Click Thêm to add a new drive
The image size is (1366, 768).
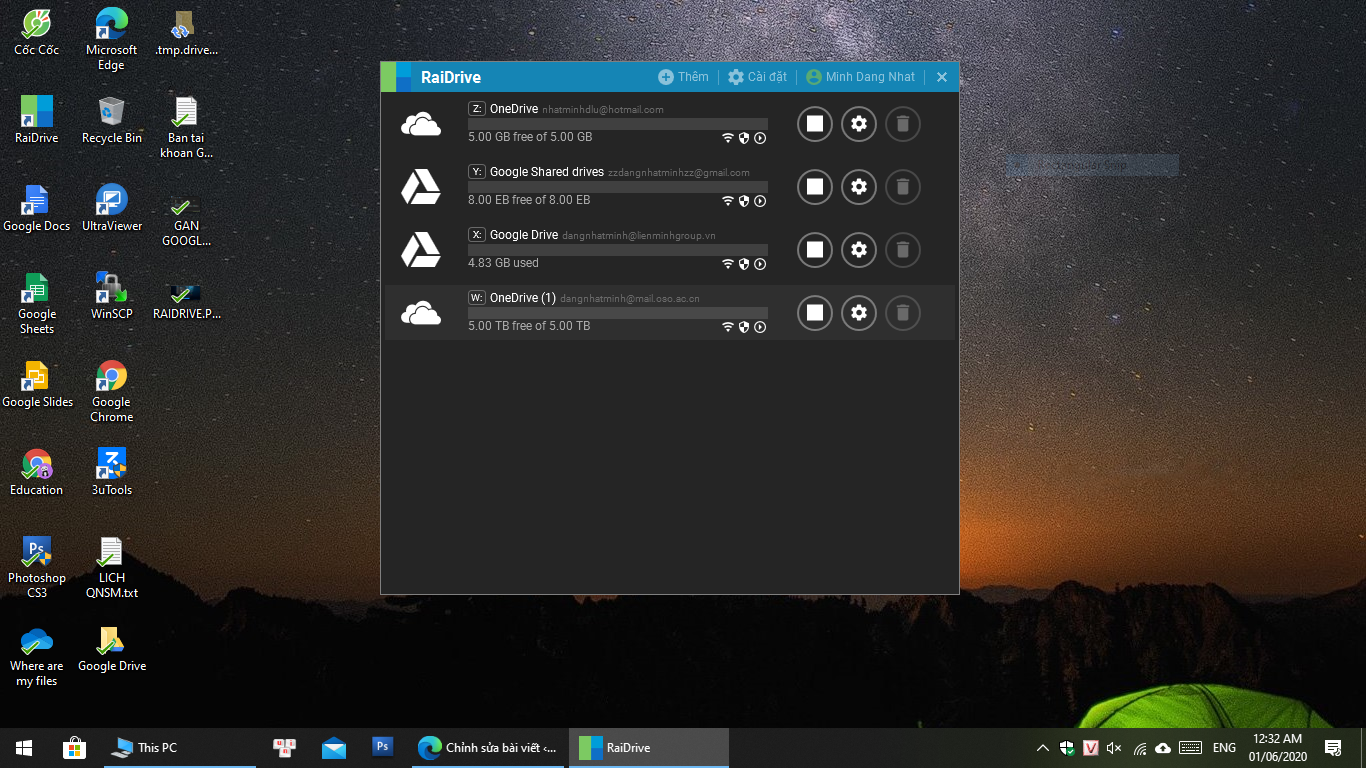pyautogui.click(x=683, y=77)
